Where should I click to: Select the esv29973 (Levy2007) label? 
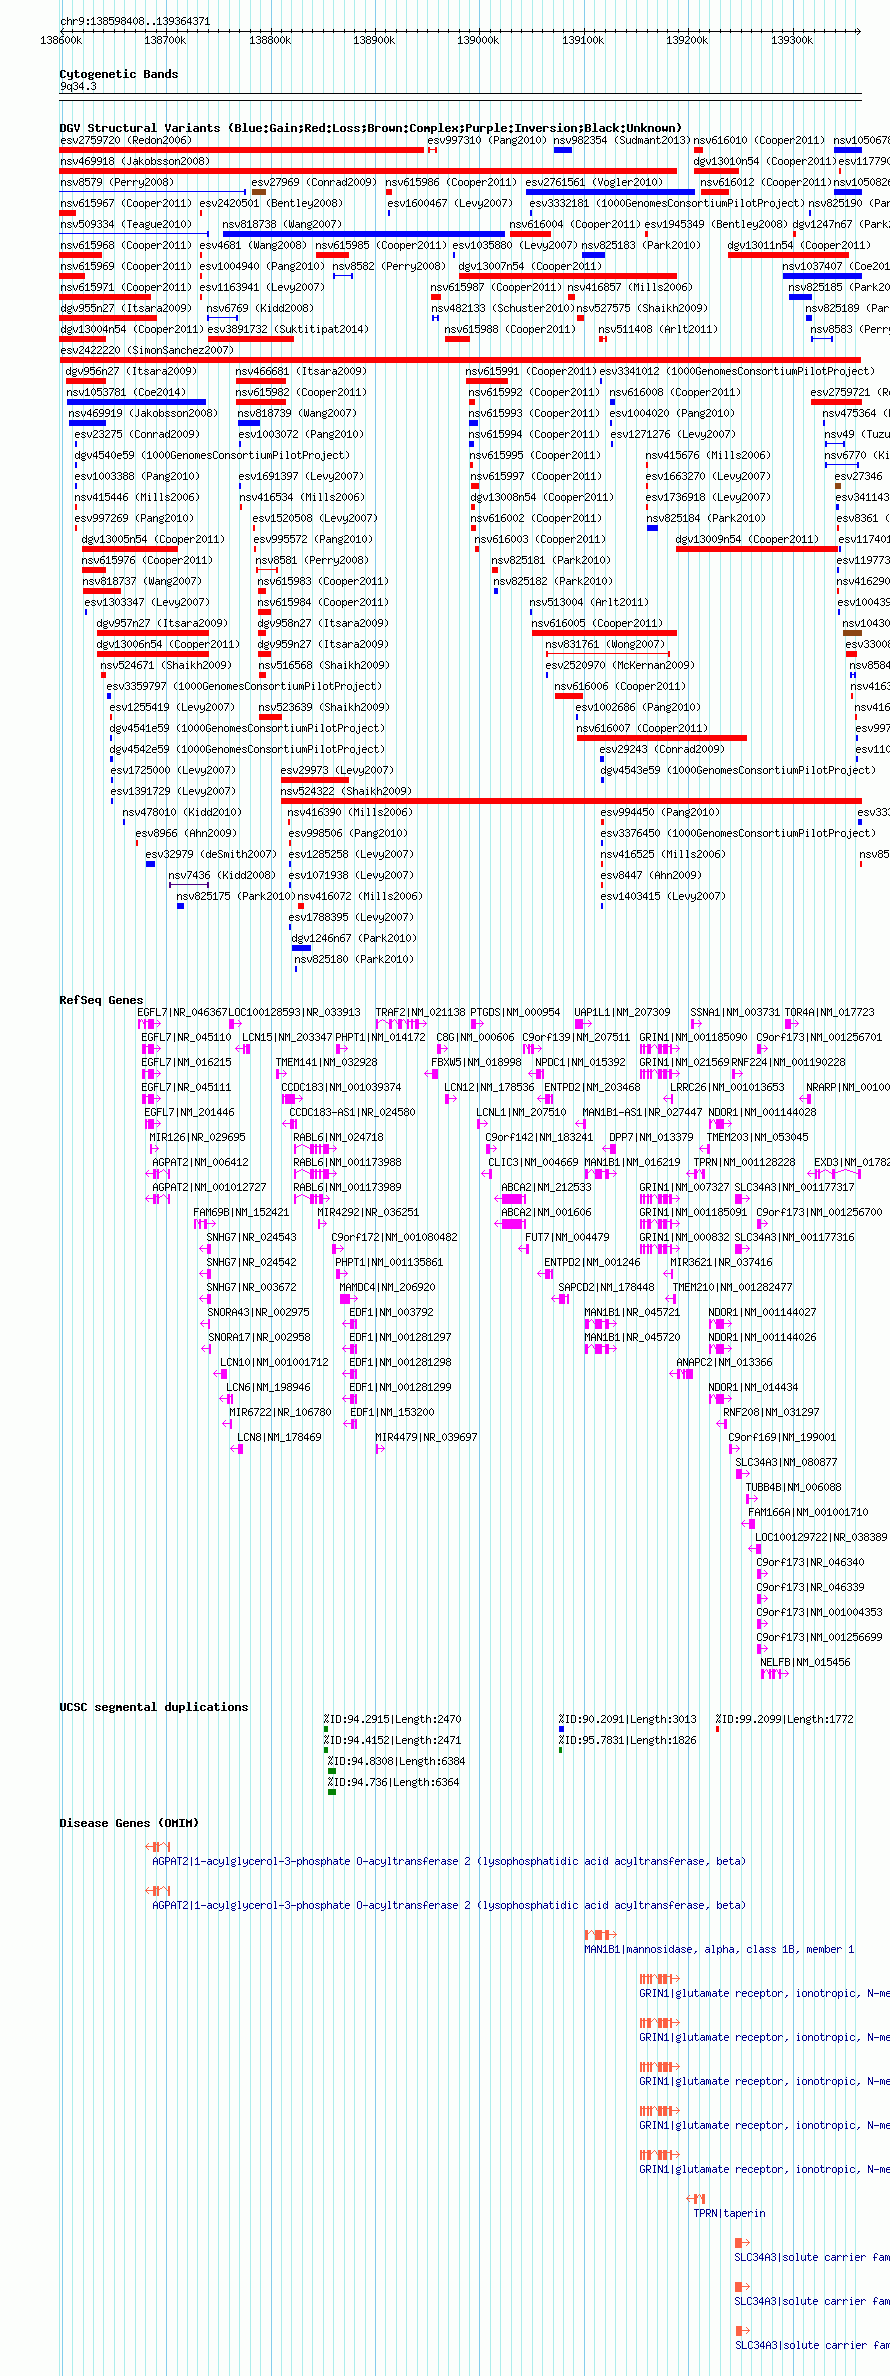[337, 770]
